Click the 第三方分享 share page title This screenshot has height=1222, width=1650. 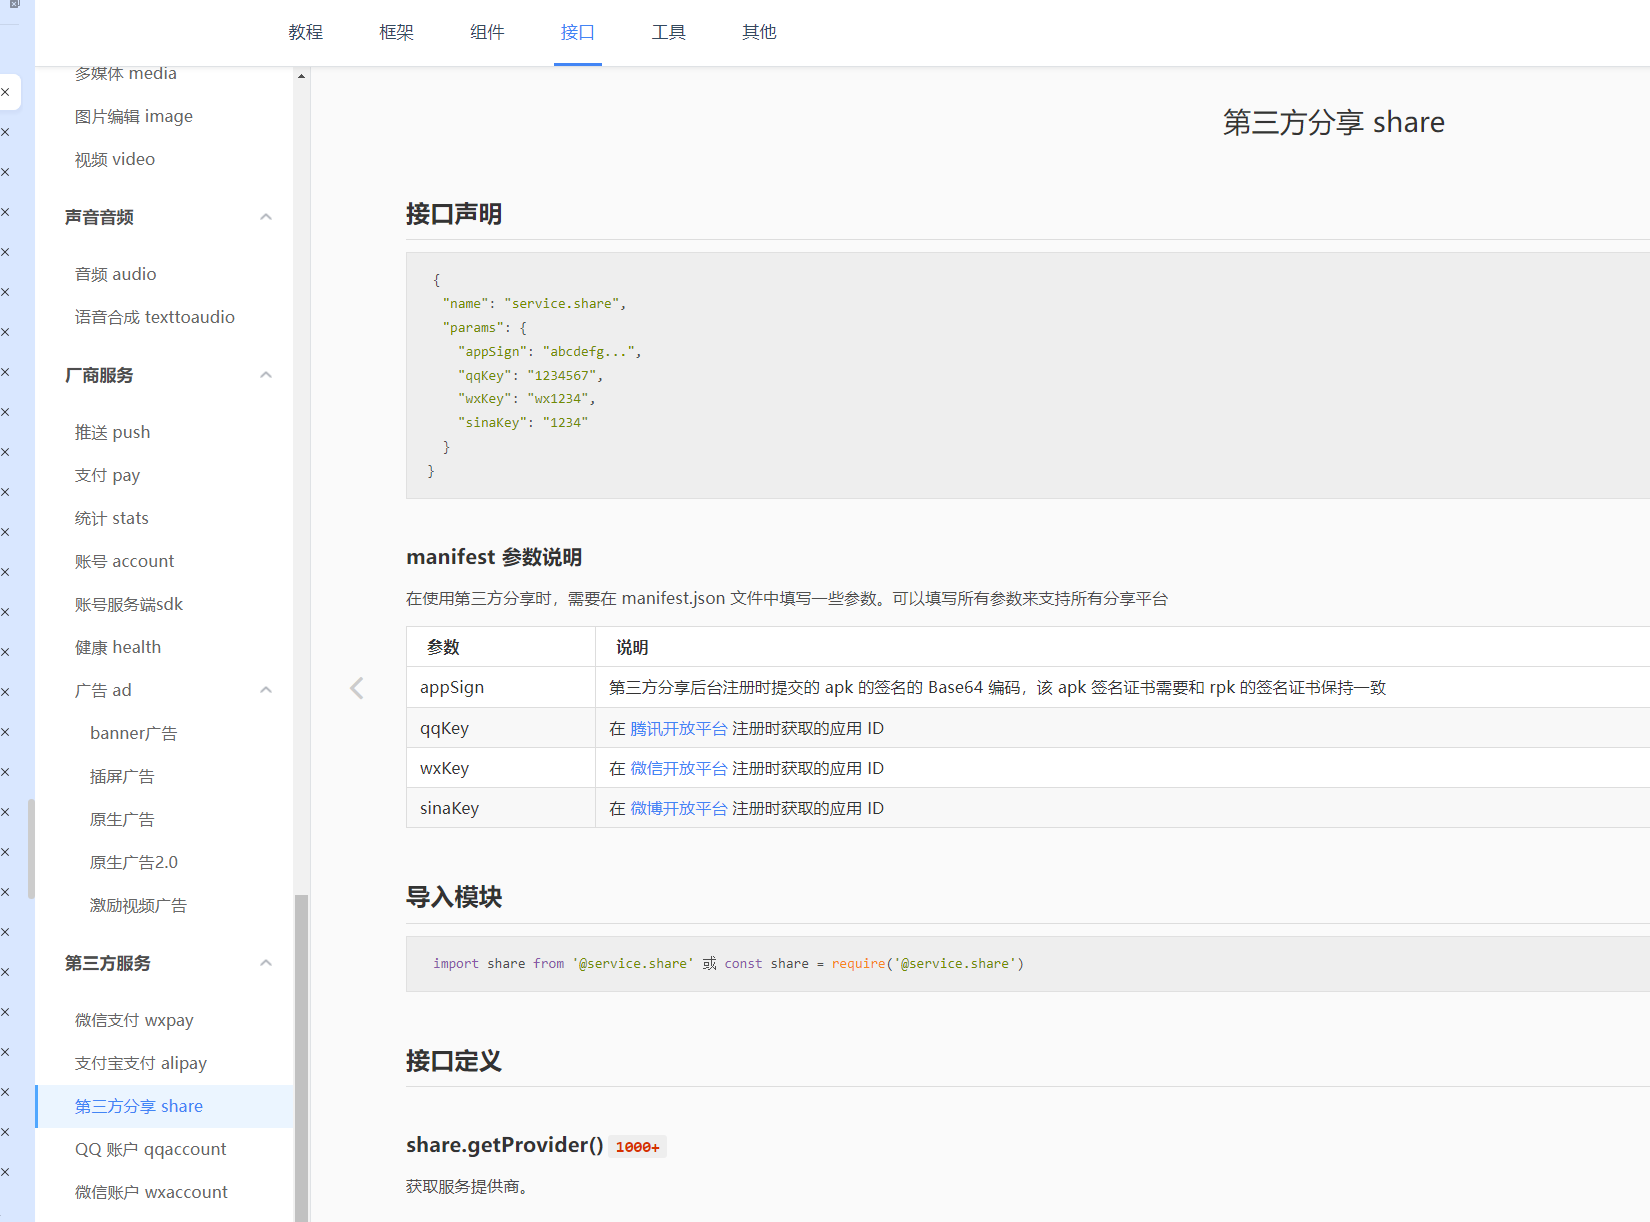point(1334,122)
